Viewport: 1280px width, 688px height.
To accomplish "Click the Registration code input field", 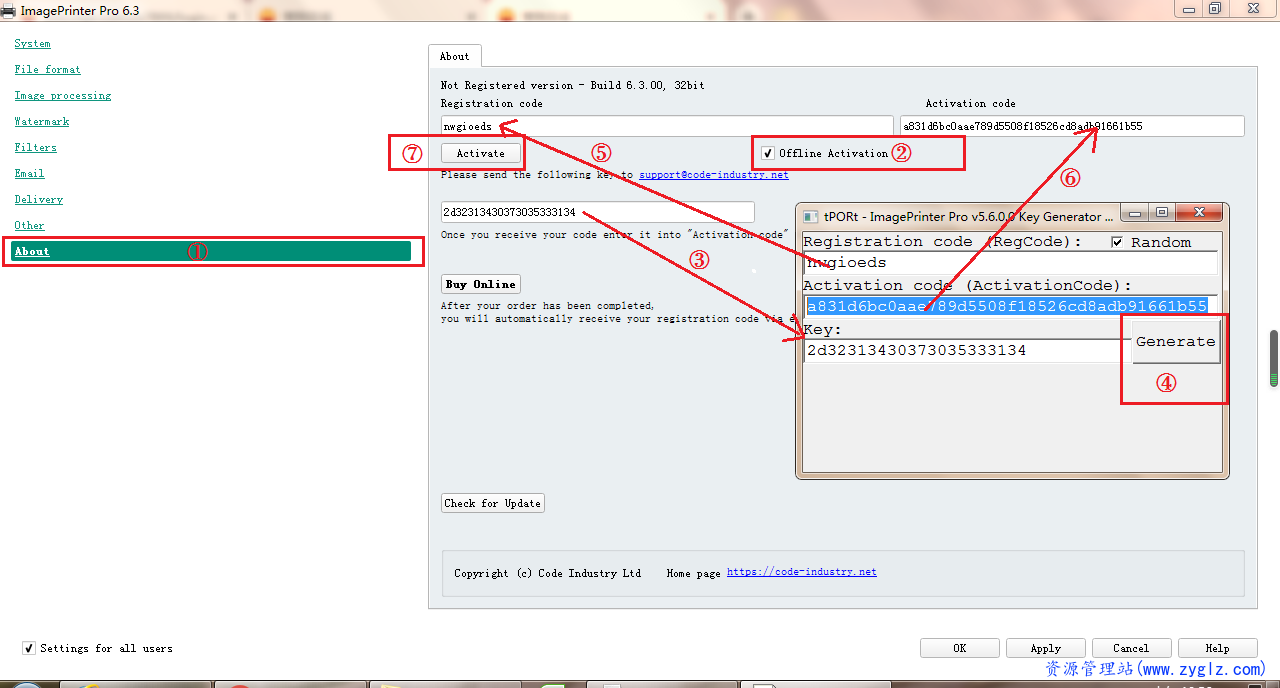I will [x=667, y=126].
